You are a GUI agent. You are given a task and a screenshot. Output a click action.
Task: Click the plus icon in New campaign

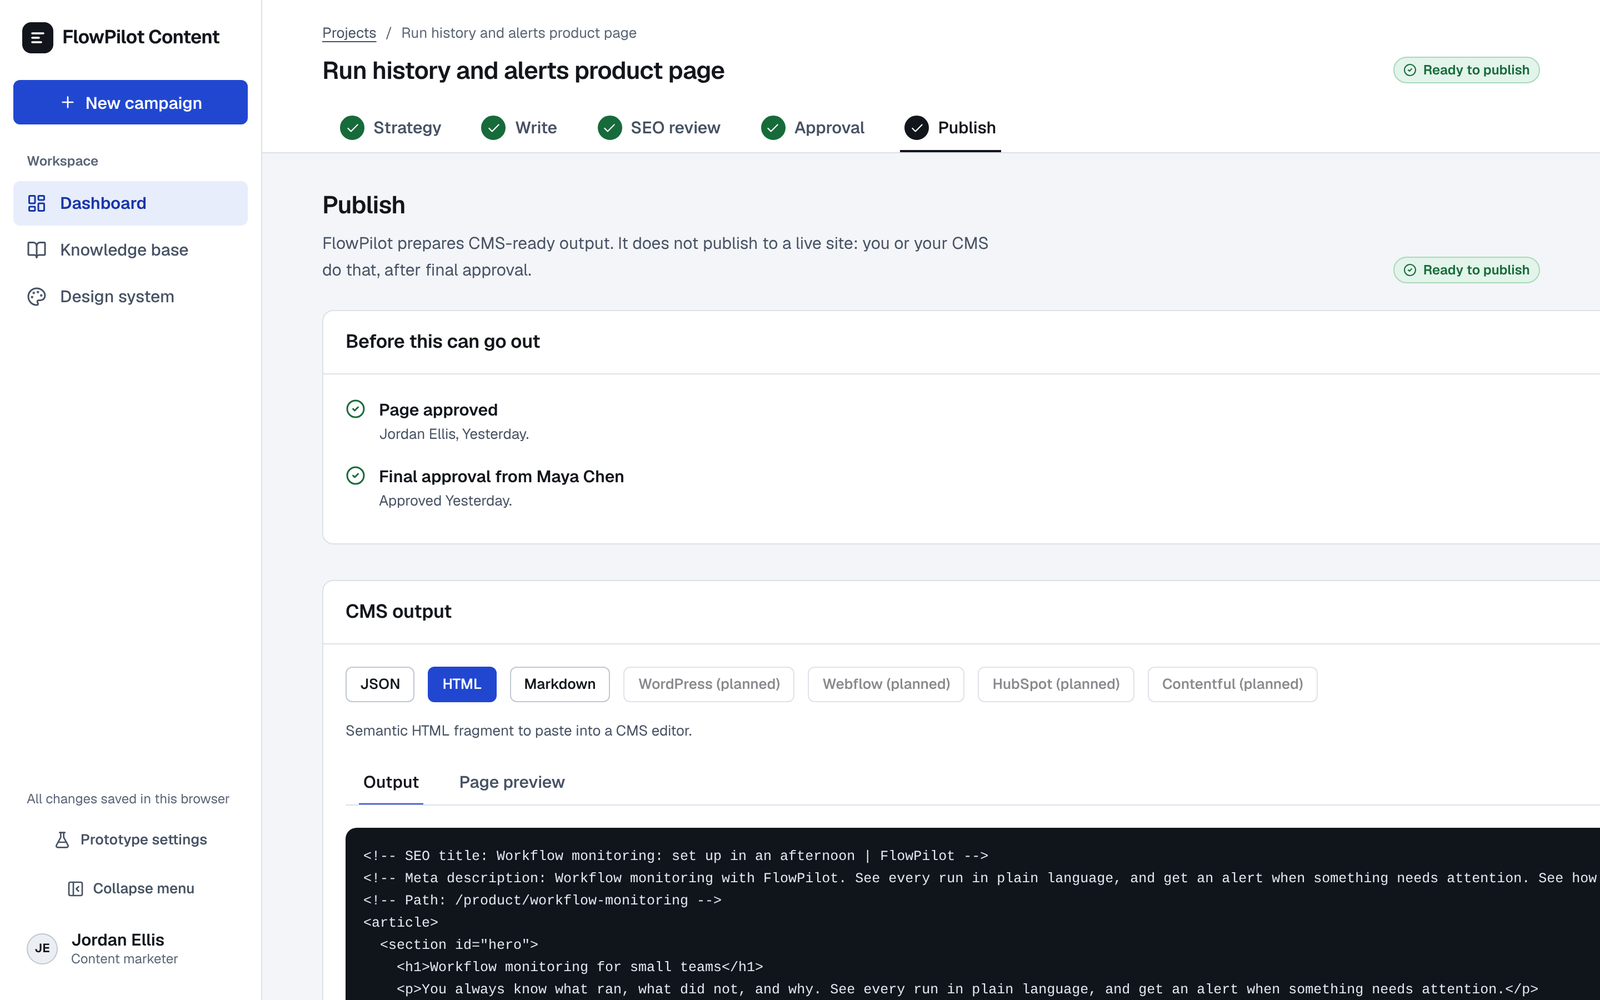pos(68,102)
